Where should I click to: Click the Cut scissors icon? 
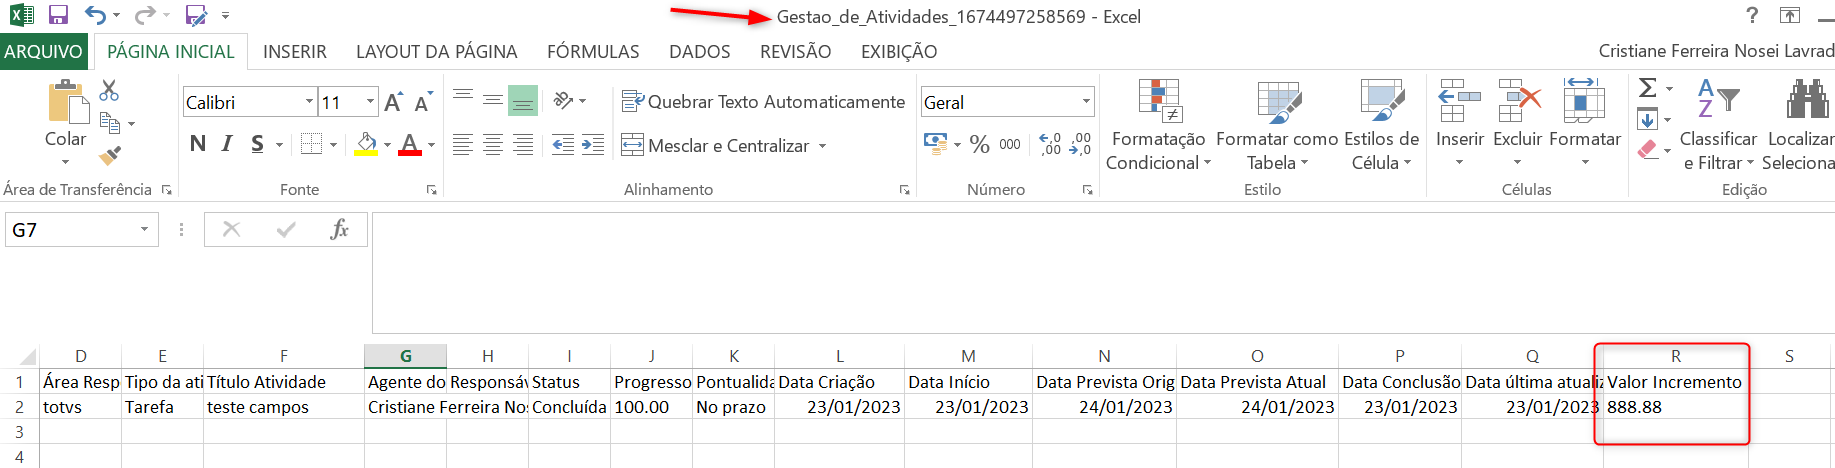tap(109, 91)
